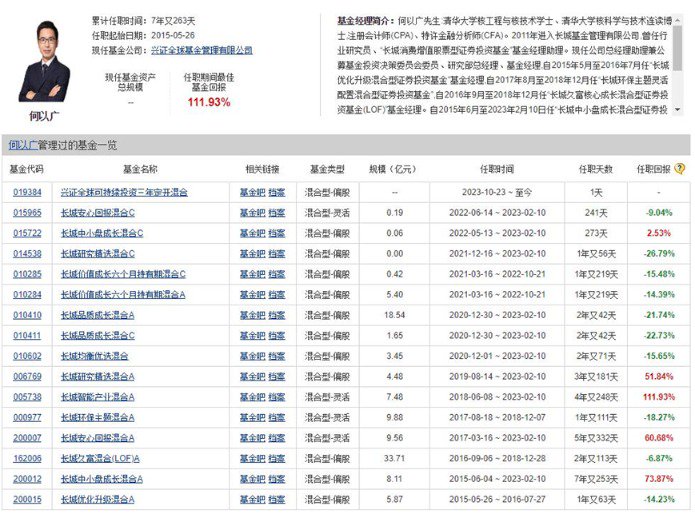Open fund 长城环保主题混合A

[x=98, y=417]
